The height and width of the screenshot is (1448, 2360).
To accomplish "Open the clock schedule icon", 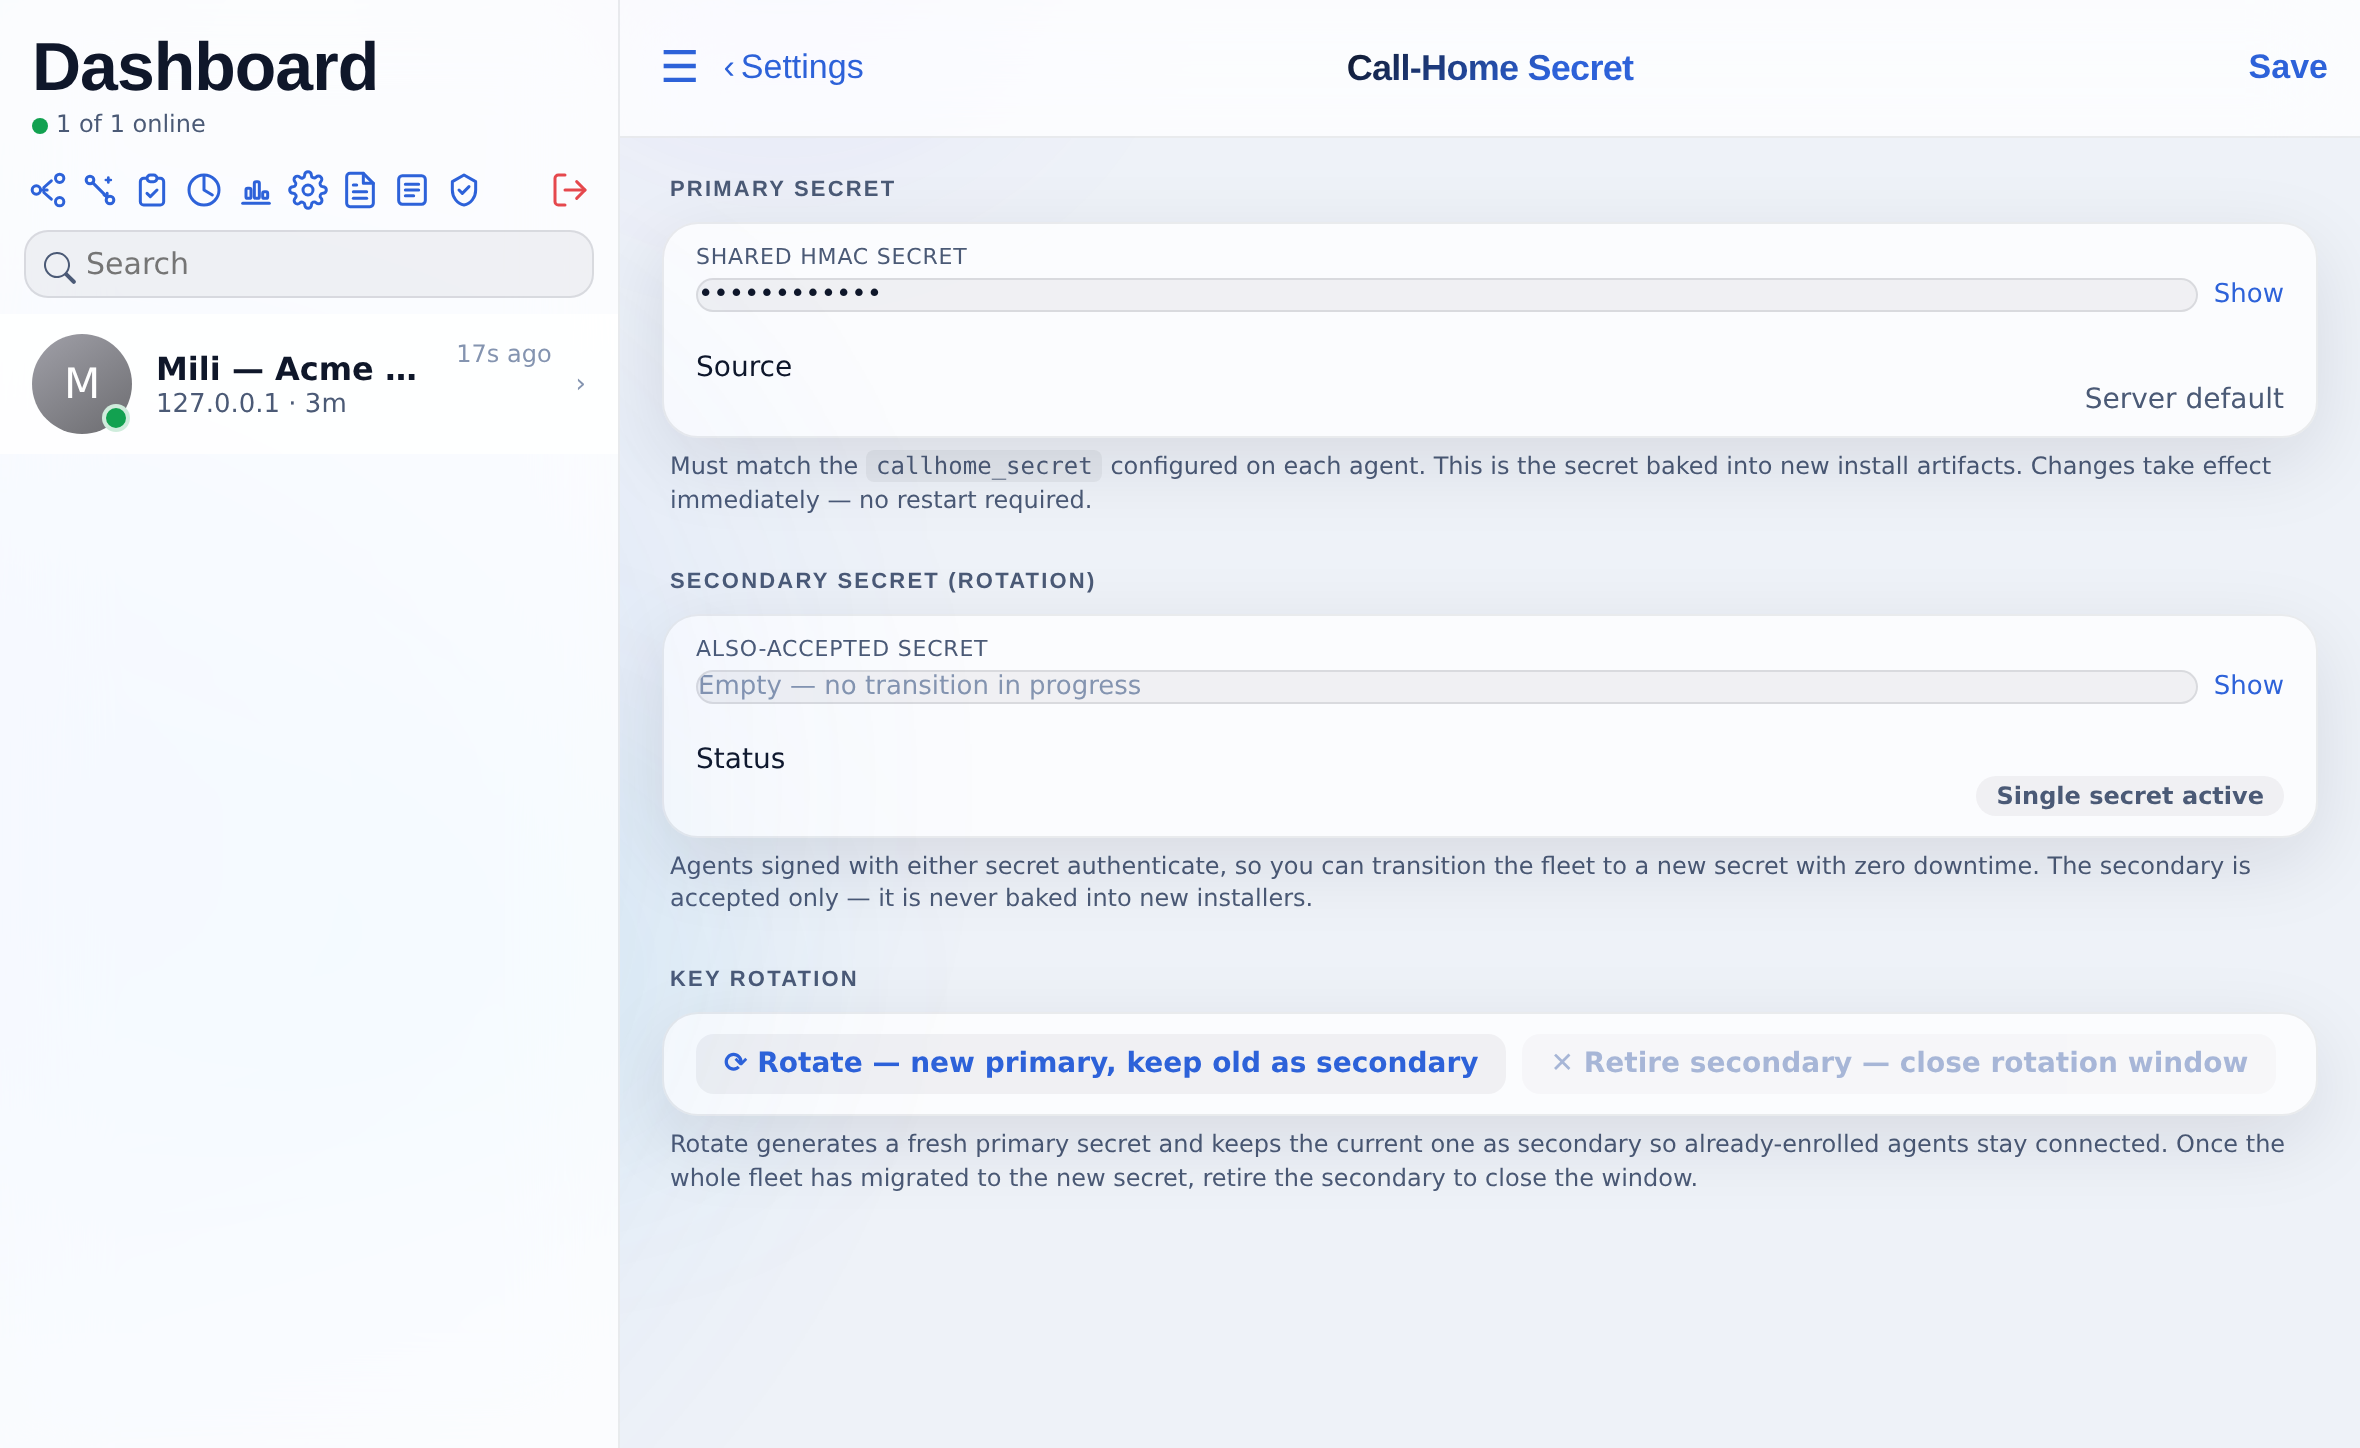I will coord(204,190).
